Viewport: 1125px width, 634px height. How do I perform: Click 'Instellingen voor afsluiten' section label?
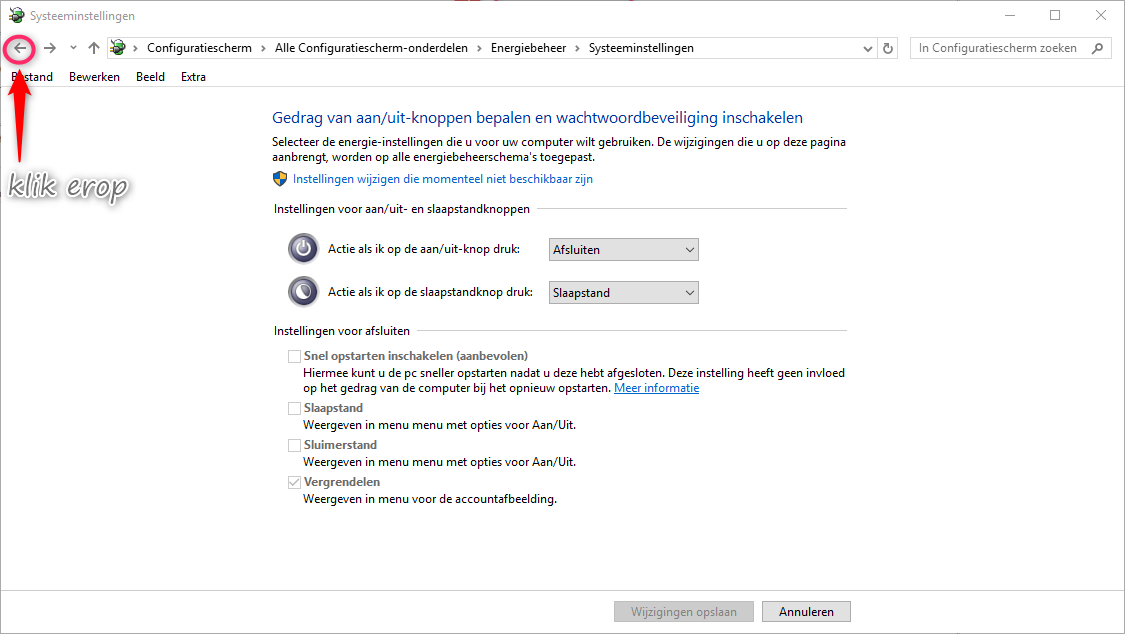click(x=342, y=331)
